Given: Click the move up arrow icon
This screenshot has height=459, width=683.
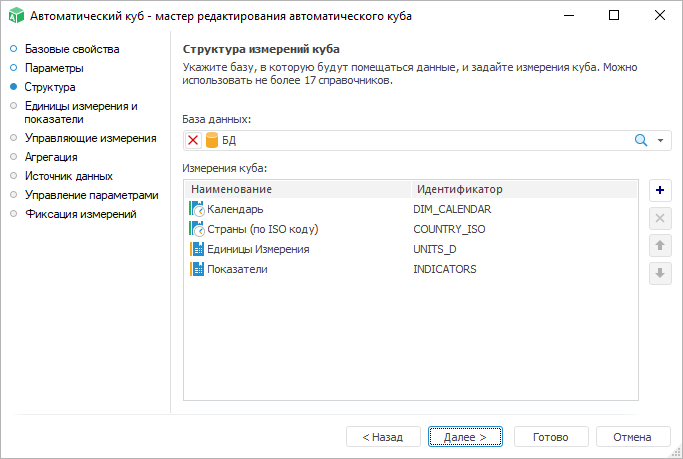Looking at the screenshot, I should [660, 246].
